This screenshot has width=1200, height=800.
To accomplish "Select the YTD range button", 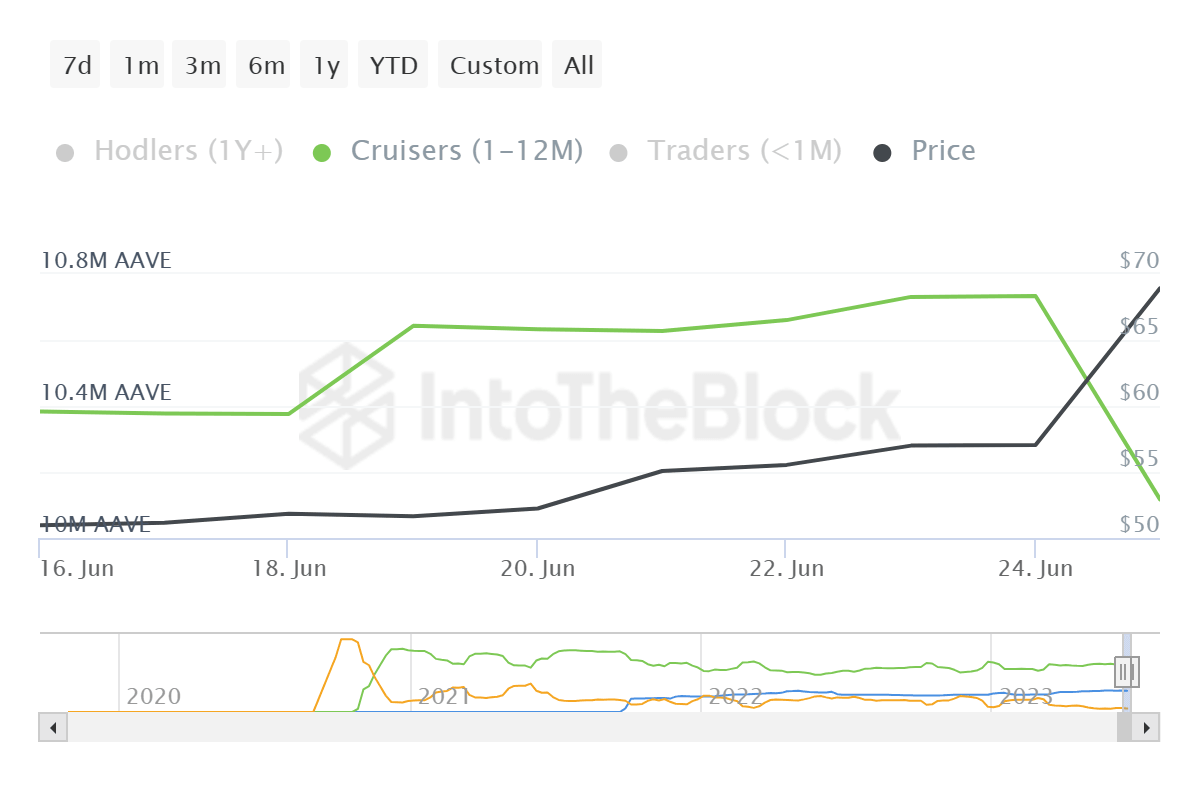I will pos(393,66).
